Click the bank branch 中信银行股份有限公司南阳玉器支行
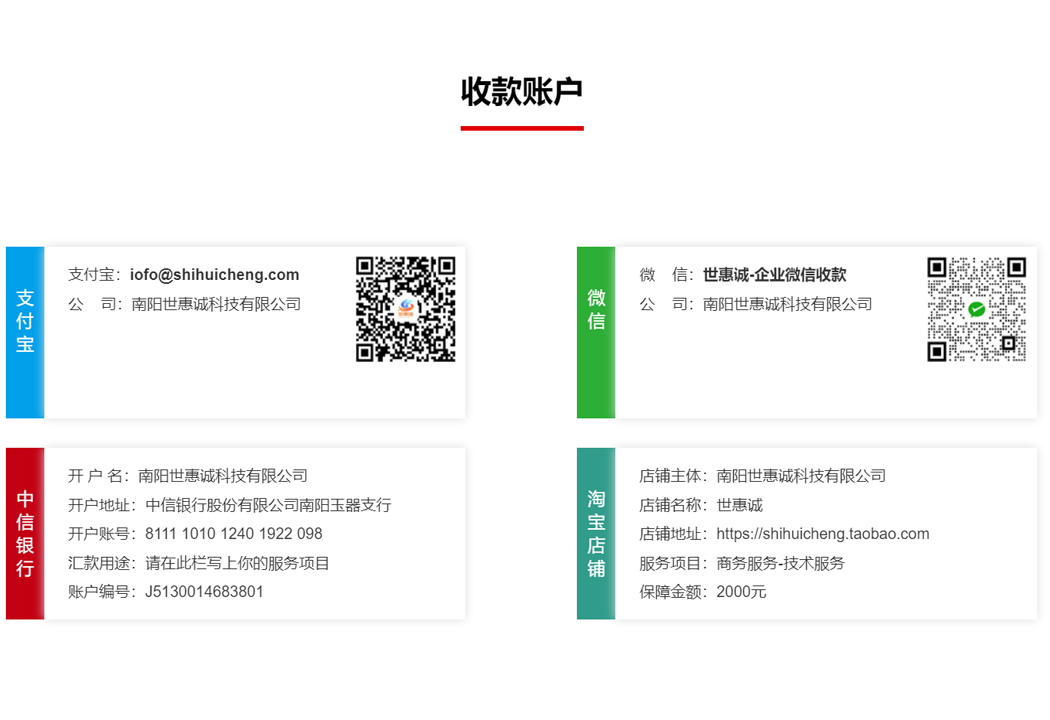Viewport: 1050px width, 720px height. [x=268, y=505]
